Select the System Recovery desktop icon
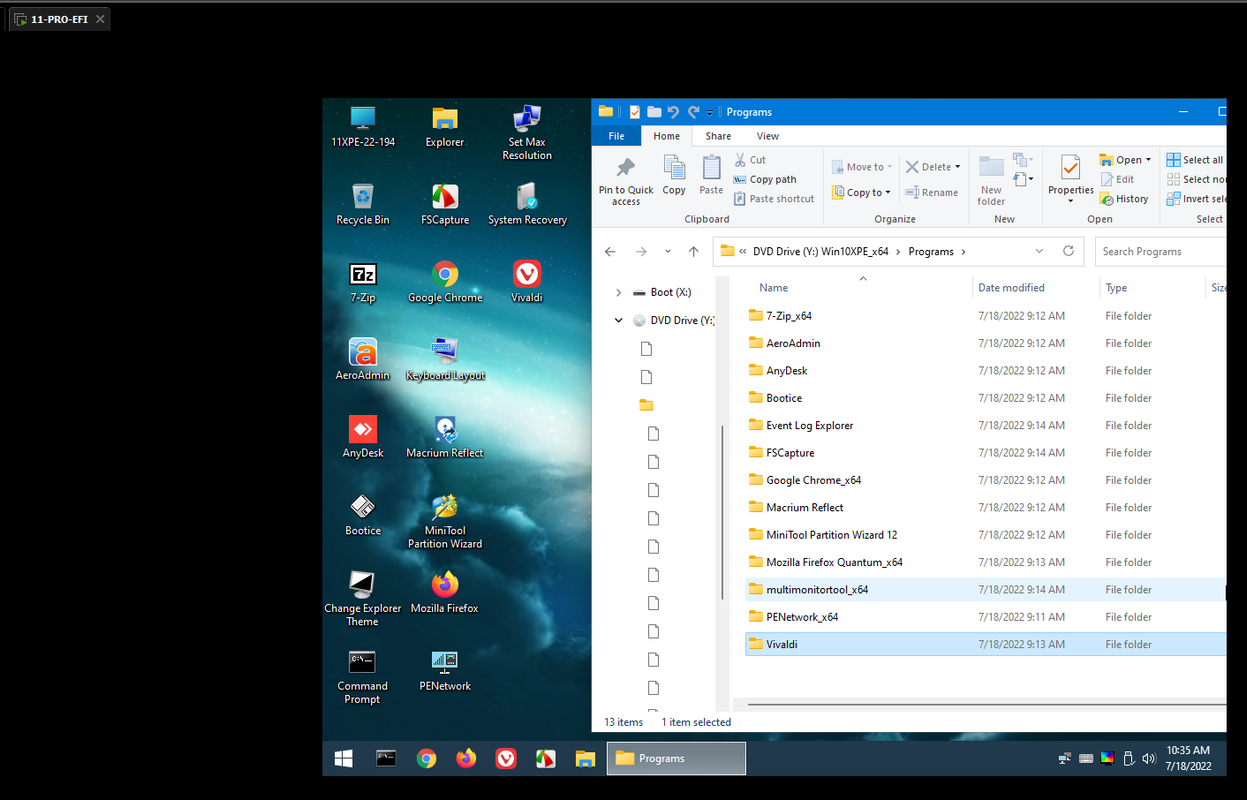The image size is (1247, 800). click(527, 204)
